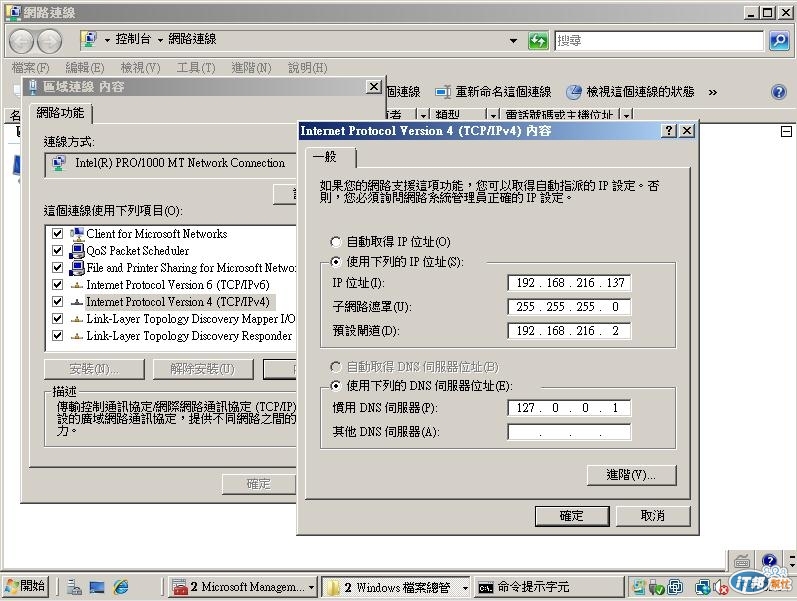The width and height of the screenshot is (797, 601).
Task: Click the network status tray icon
Action: tap(703, 587)
